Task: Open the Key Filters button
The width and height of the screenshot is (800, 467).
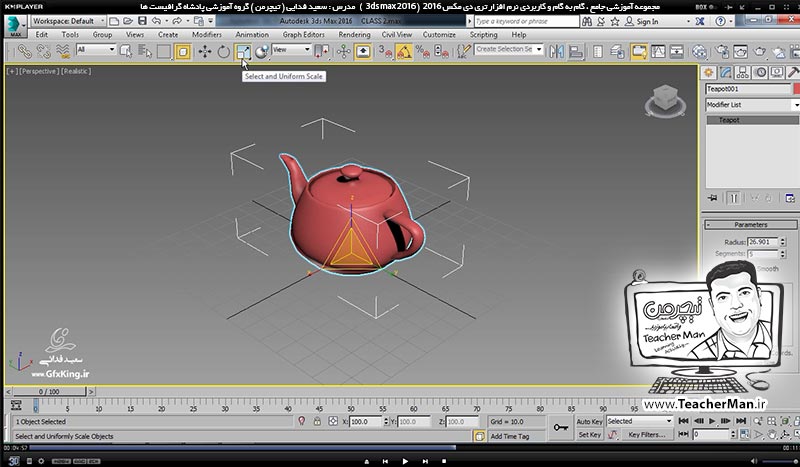Action: coord(646,435)
